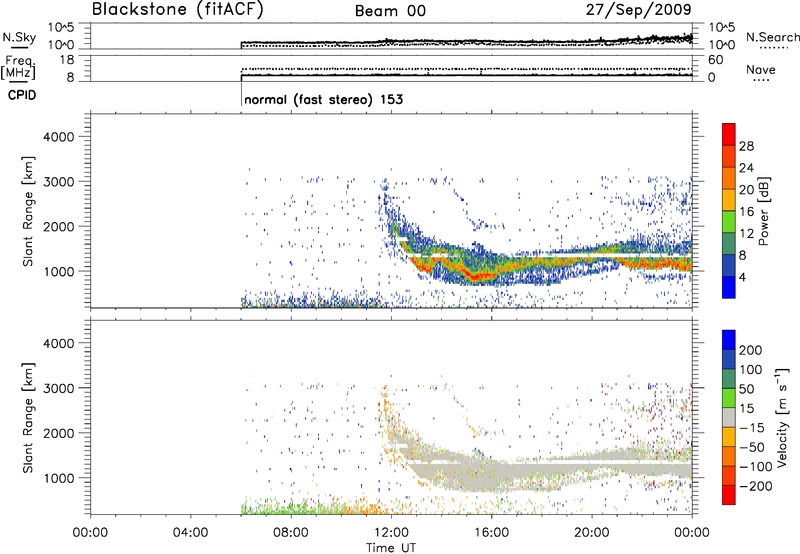Click the '2000' tick of velocity panel
Screen dimensions: 800x554
point(58,433)
